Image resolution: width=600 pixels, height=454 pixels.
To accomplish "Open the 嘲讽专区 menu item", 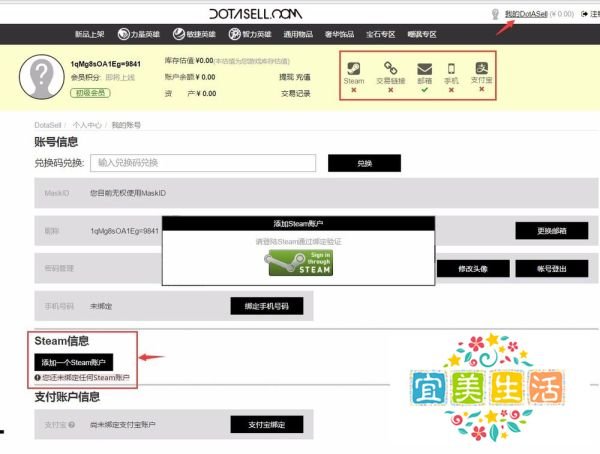I will coord(422,34).
